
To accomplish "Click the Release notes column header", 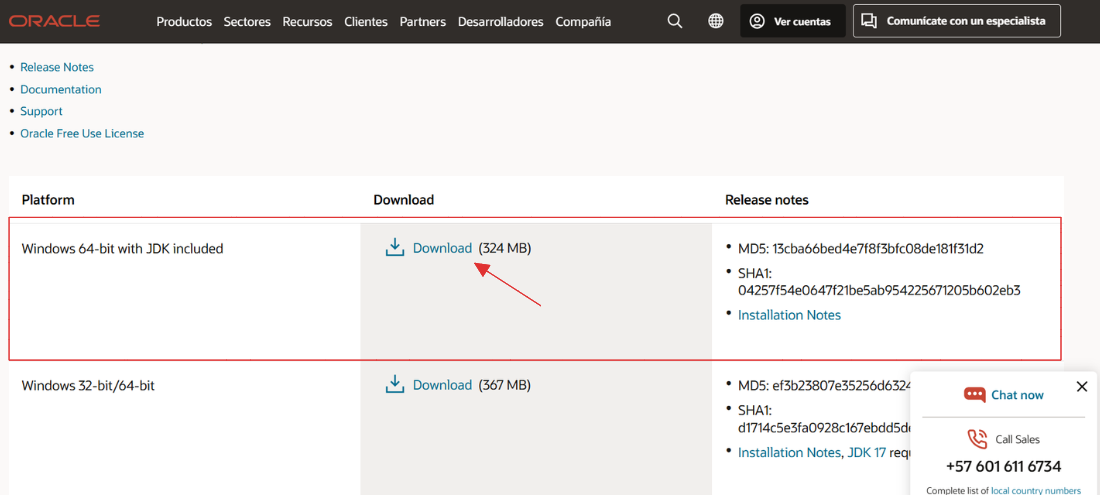I will pyautogui.click(x=767, y=201).
